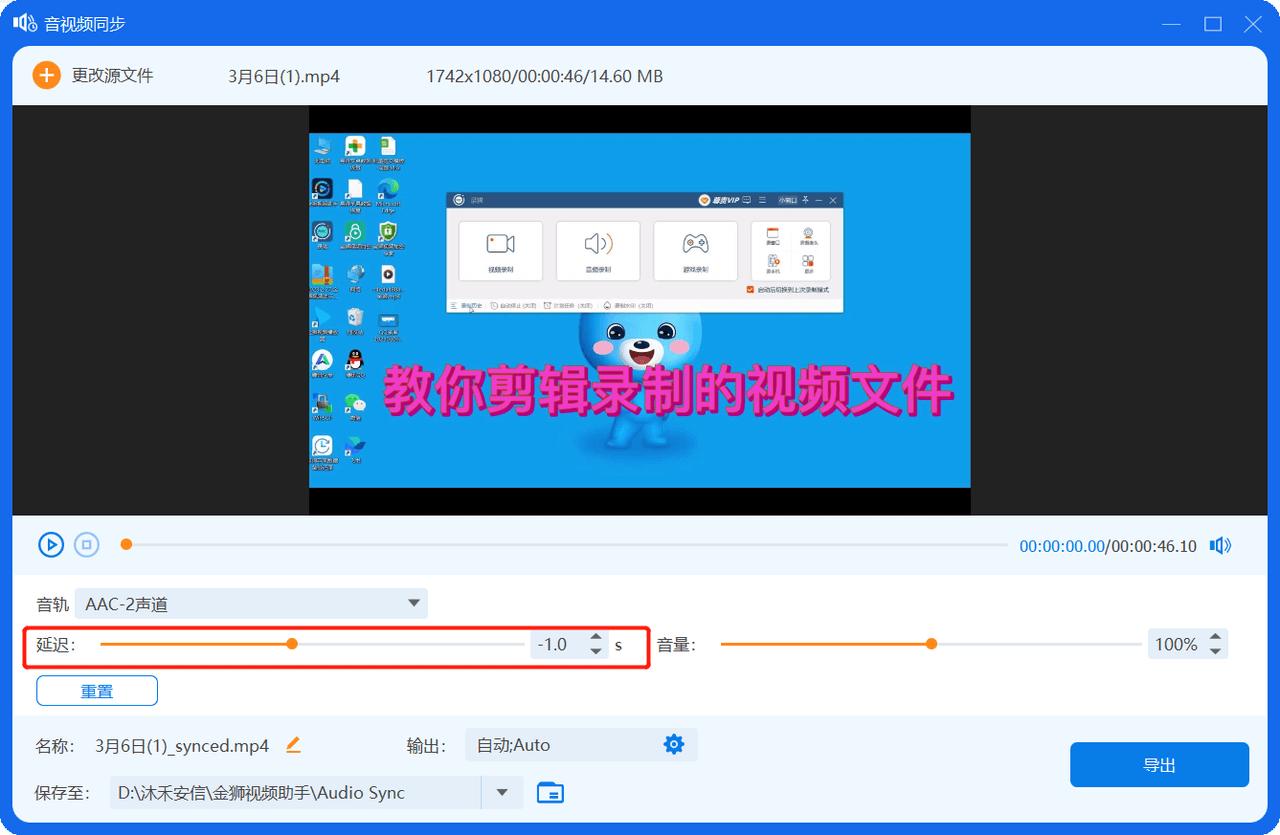The image size is (1280, 835).
Task: Browse save location with the folder icon
Action: 549,792
